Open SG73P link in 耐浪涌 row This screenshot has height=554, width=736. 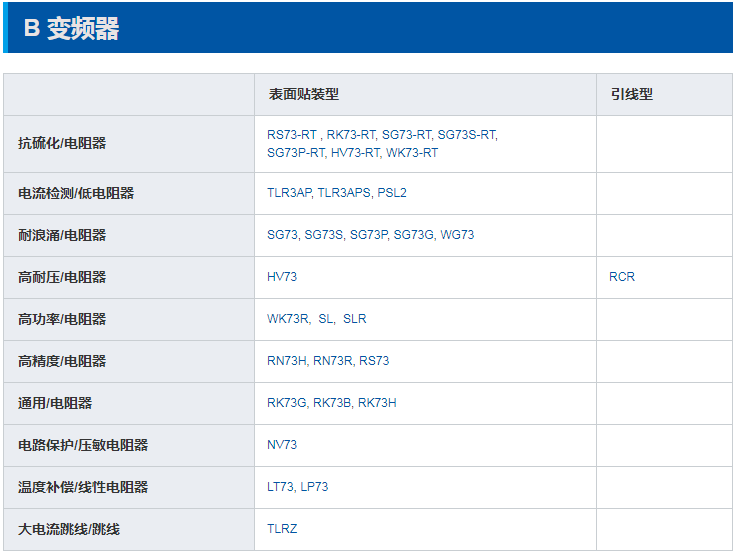click(x=368, y=235)
